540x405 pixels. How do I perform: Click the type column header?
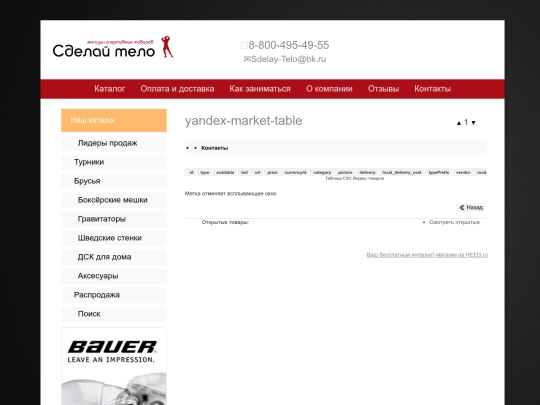click(205, 172)
